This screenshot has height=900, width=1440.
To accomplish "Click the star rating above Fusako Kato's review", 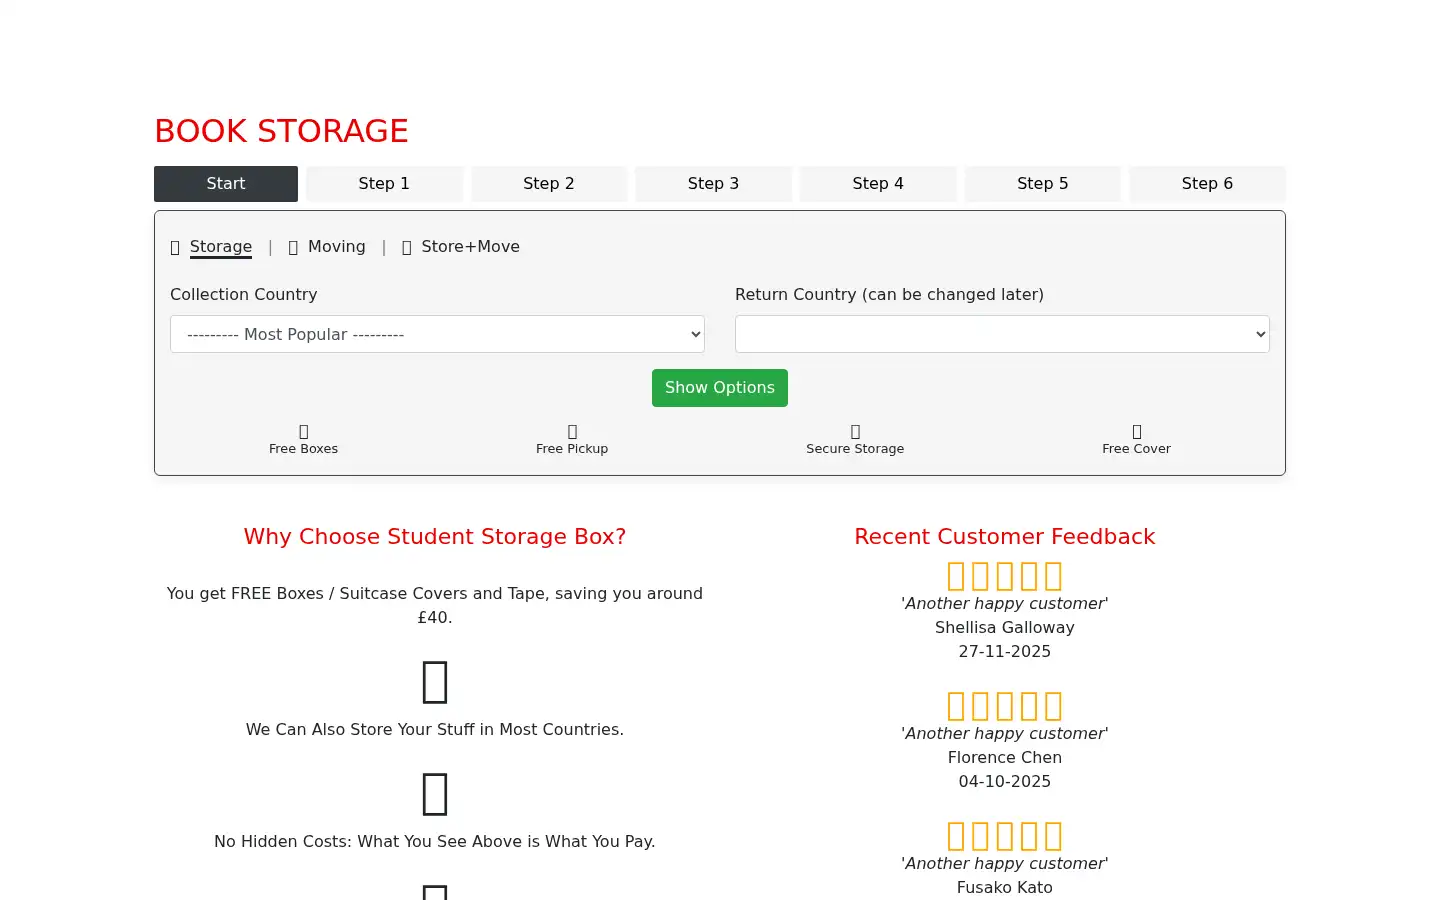I will (x=1005, y=836).
